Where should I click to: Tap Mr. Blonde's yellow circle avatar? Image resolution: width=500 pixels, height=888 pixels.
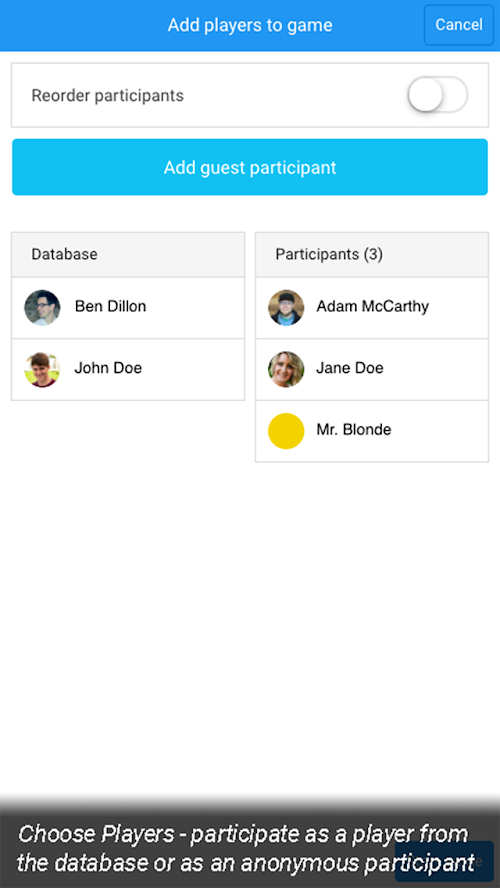point(286,431)
